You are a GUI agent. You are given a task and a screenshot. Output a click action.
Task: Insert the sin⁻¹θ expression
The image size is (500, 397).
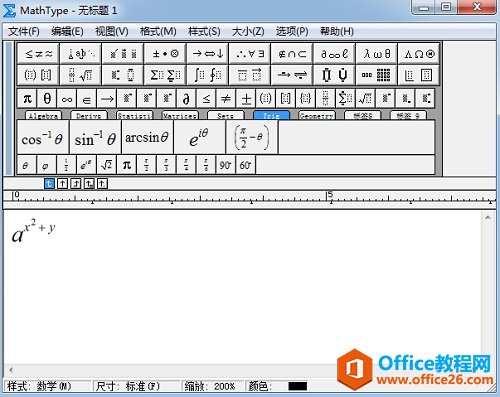click(95, 137)
